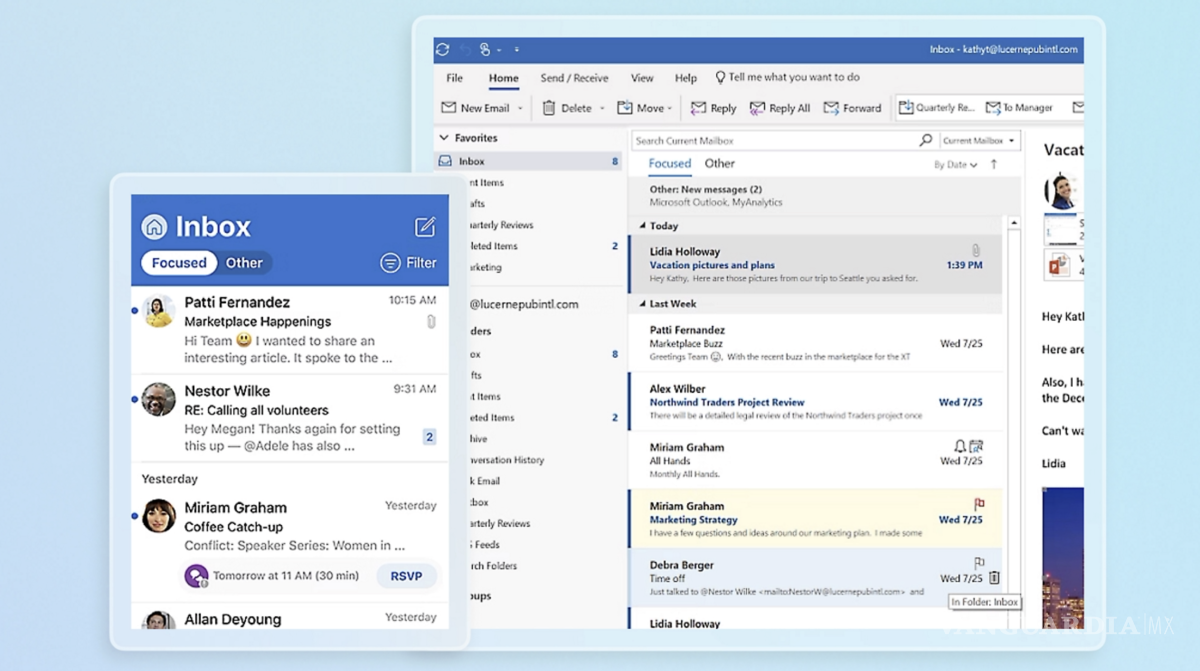Open the By Date sort dropdown
The height and width of the screenshot is (671, 1200).
[955, 163]
